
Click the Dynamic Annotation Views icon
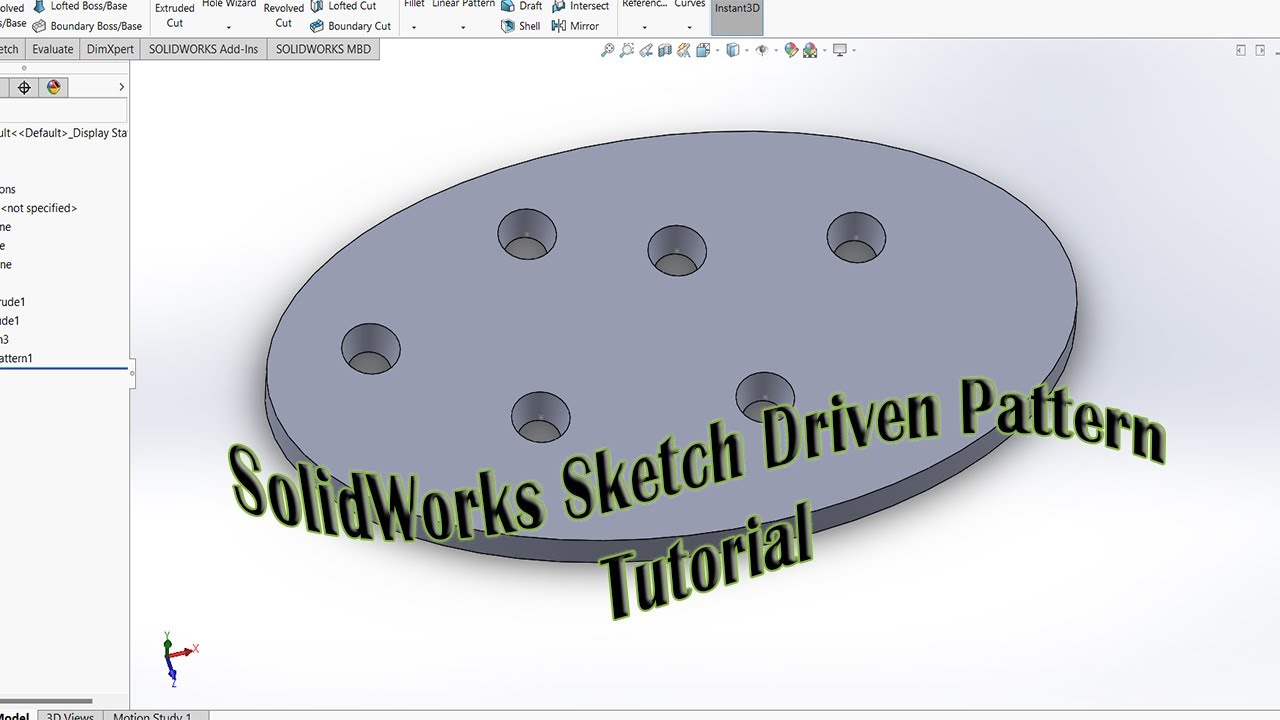[x=683, y=50]
